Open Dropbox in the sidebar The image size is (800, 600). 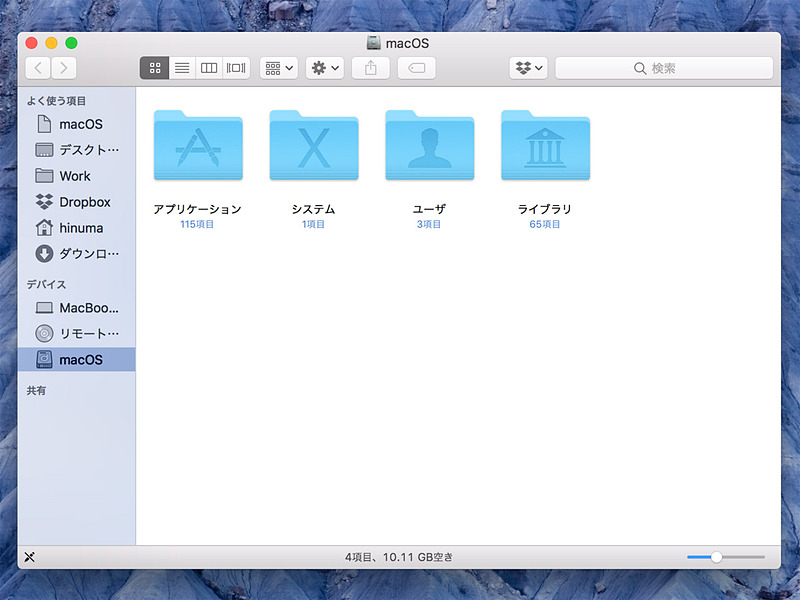(x=77, y=202)
